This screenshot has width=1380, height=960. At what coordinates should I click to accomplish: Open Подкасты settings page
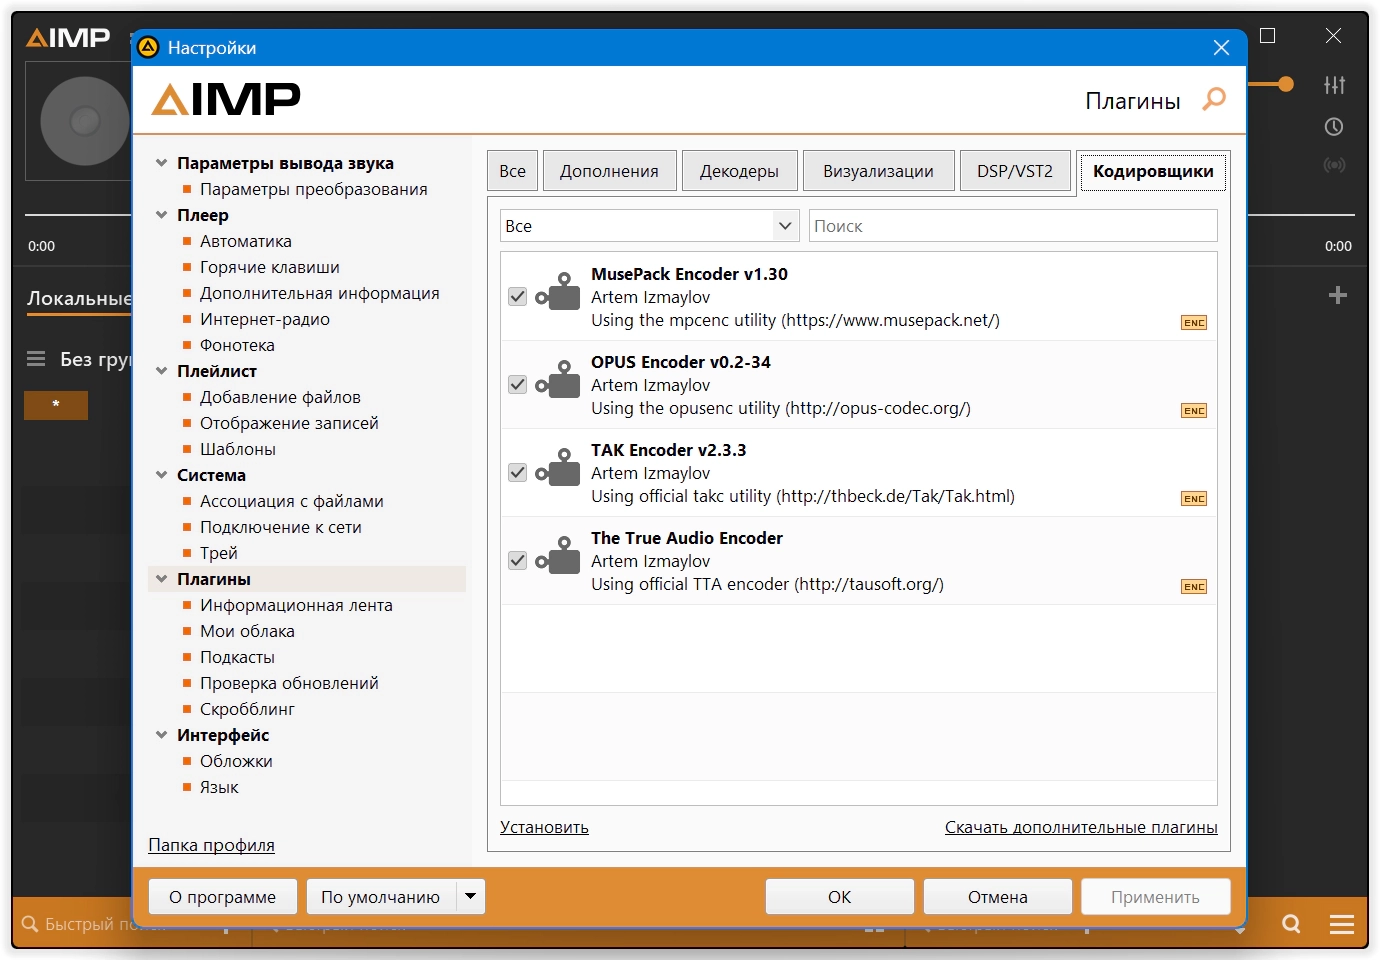pyautogui.click(x=237, y=657)
